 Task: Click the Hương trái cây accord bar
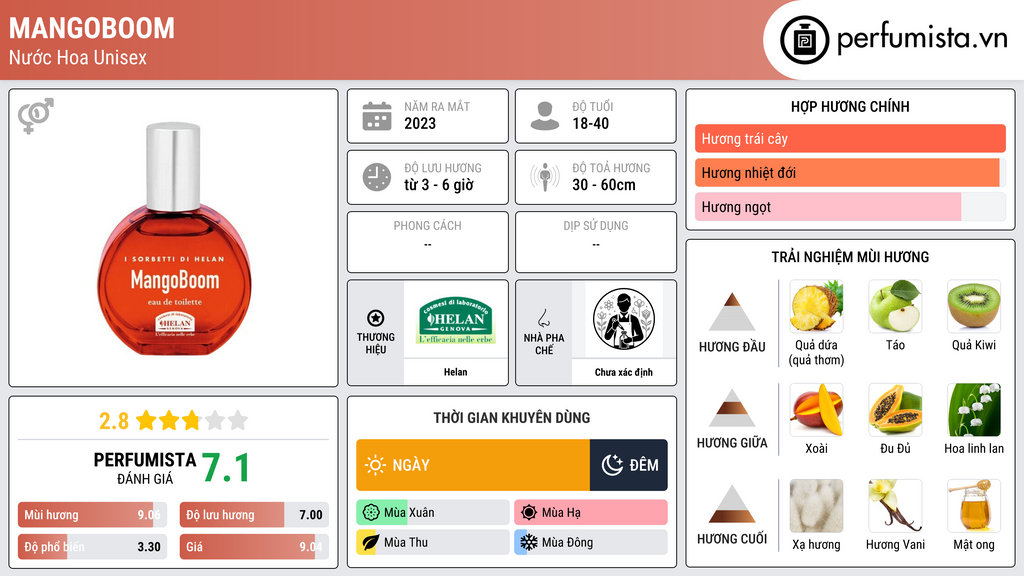(850, 138)
